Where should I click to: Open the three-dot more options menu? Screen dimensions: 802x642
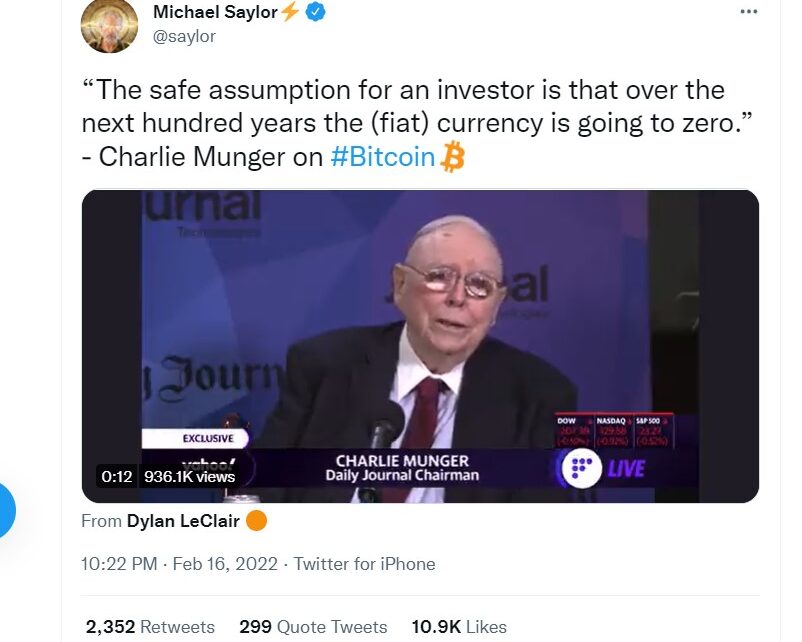pyautogui.click(x=748, y=11)
